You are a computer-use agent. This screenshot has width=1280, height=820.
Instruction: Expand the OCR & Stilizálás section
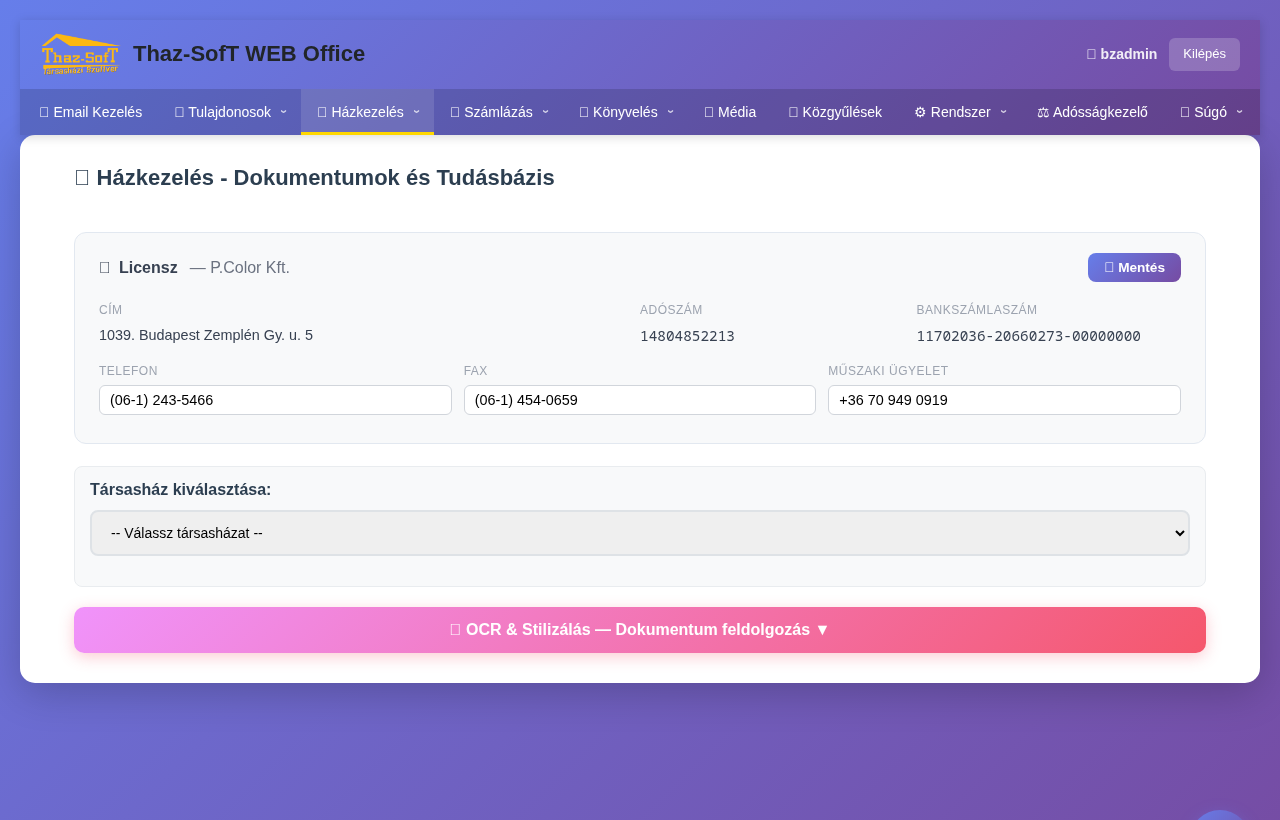[640, 630]
